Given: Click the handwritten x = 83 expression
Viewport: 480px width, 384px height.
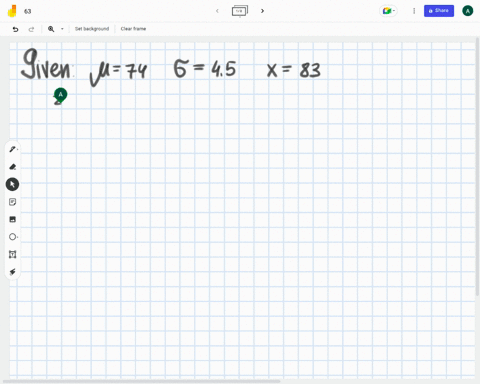Looking at the screenshot, I should coord(294,70).
